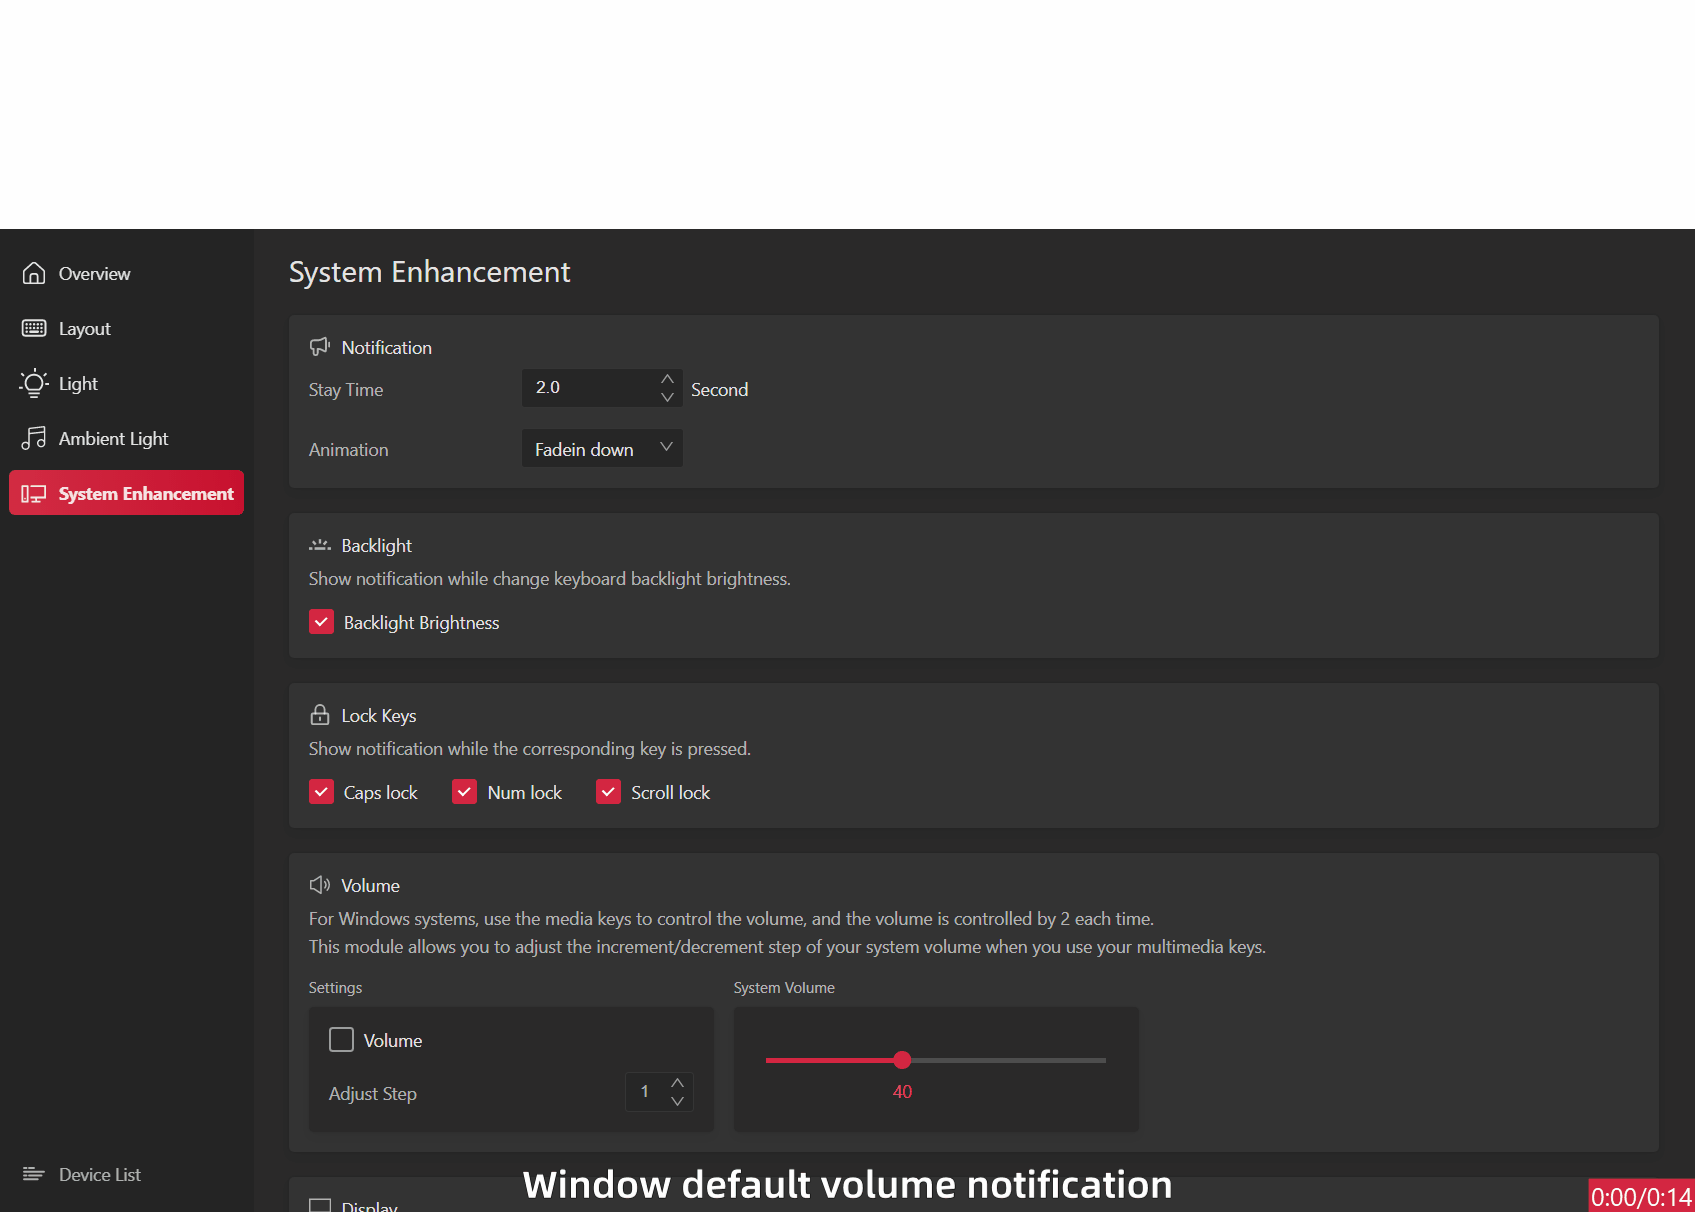
Task: Click the System Enhancement monitor icon
Action: click(34, 494)
